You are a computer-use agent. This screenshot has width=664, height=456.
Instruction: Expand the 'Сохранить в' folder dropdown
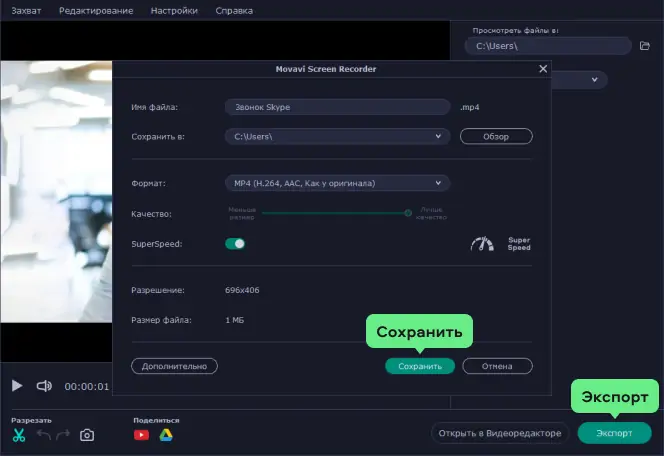(x=438, y=136)
